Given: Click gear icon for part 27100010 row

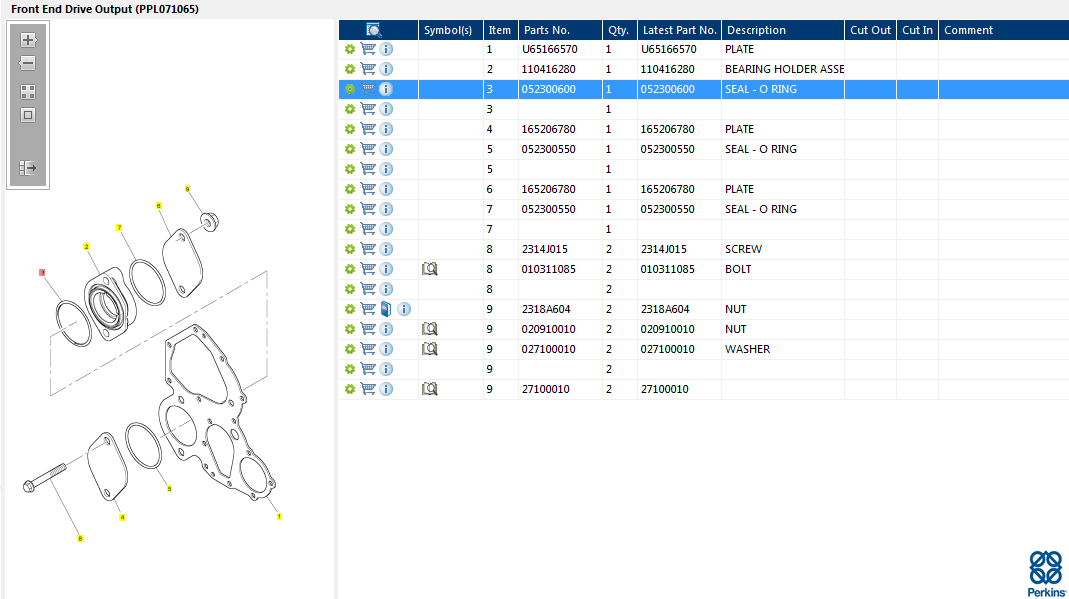Looking at the screenshot, I should [x=350, y=388].
